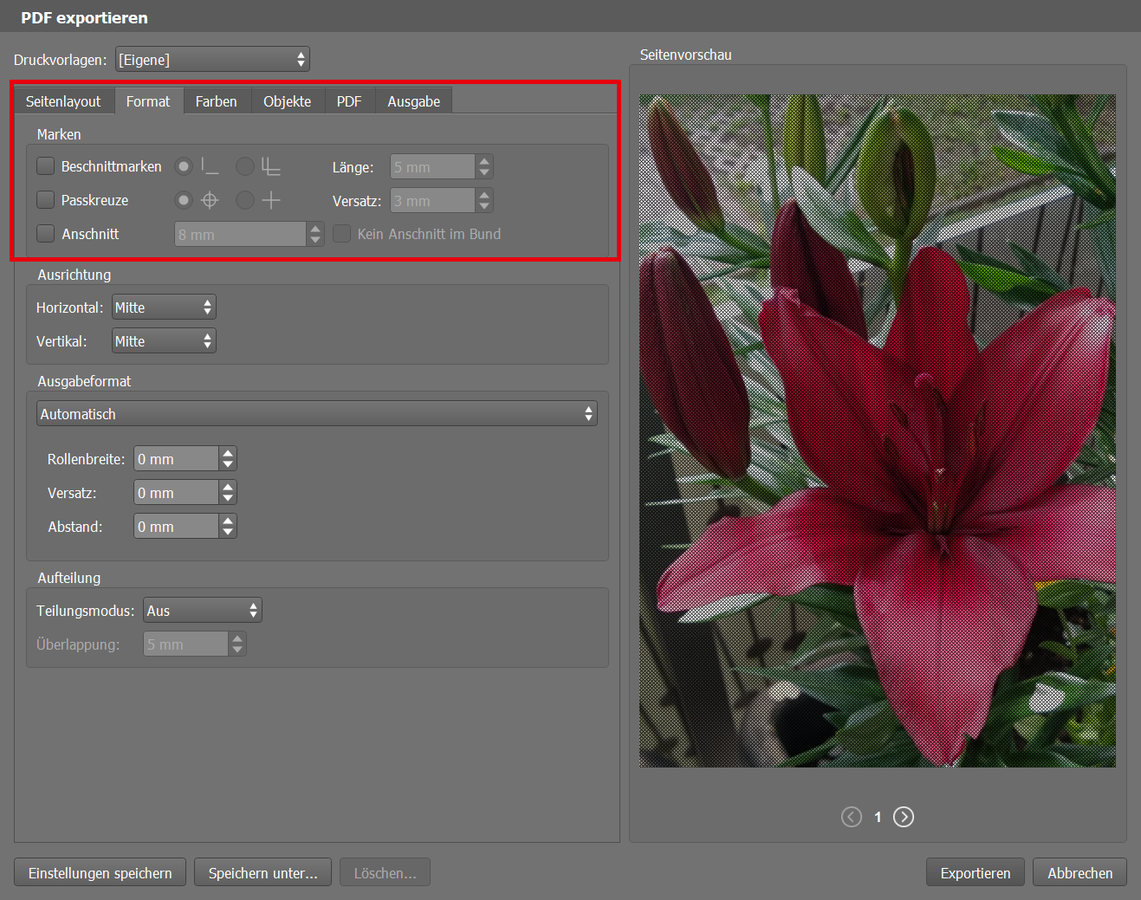This screenshot has width=1141, height=900.
Task: Click the Rollenbreite stepper arrows
Action: point(228,459)
